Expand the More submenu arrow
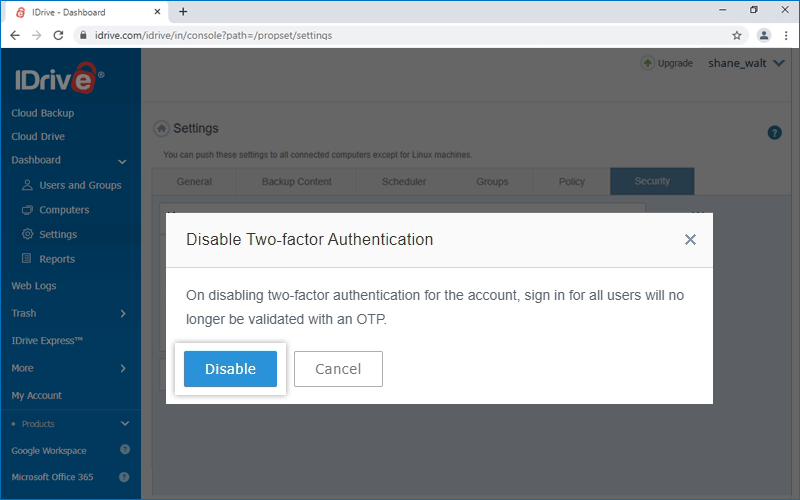Viewport: 800px width, 500px height. [122, 368]
